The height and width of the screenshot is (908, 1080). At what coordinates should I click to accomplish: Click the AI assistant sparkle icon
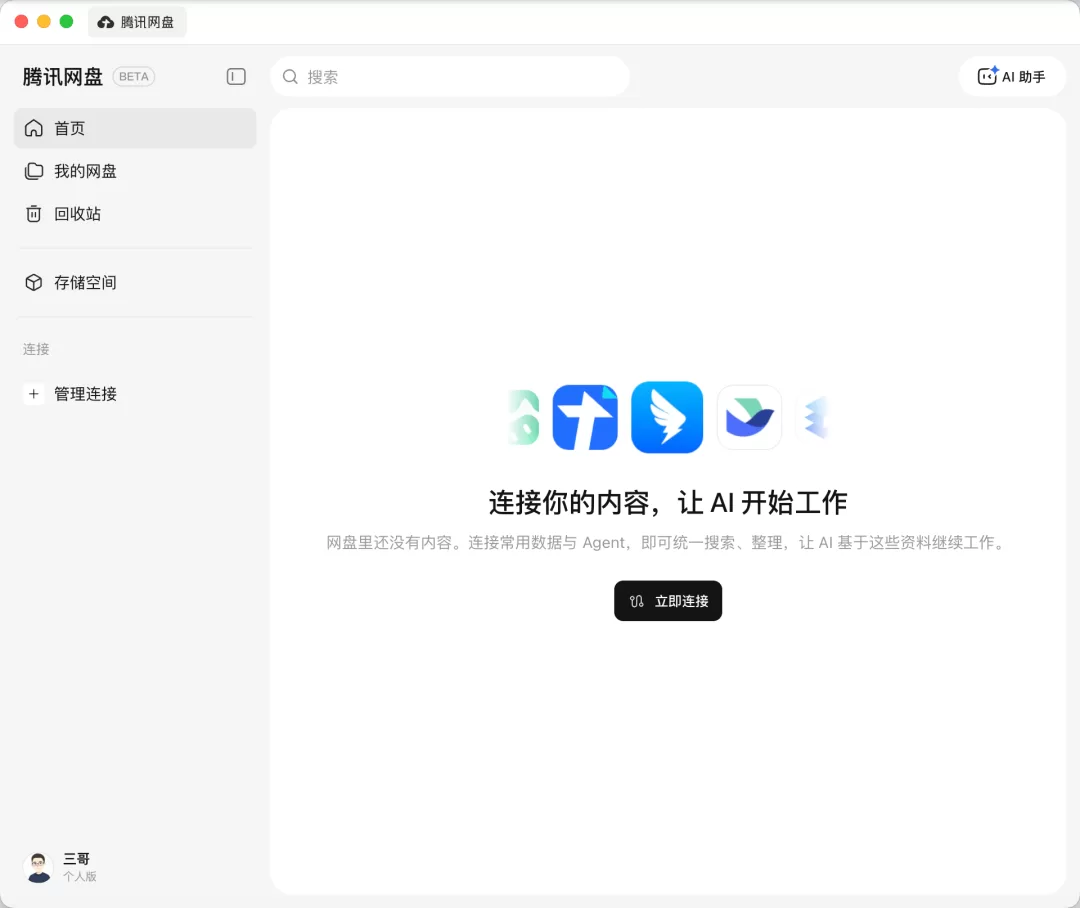pos(988,76)
